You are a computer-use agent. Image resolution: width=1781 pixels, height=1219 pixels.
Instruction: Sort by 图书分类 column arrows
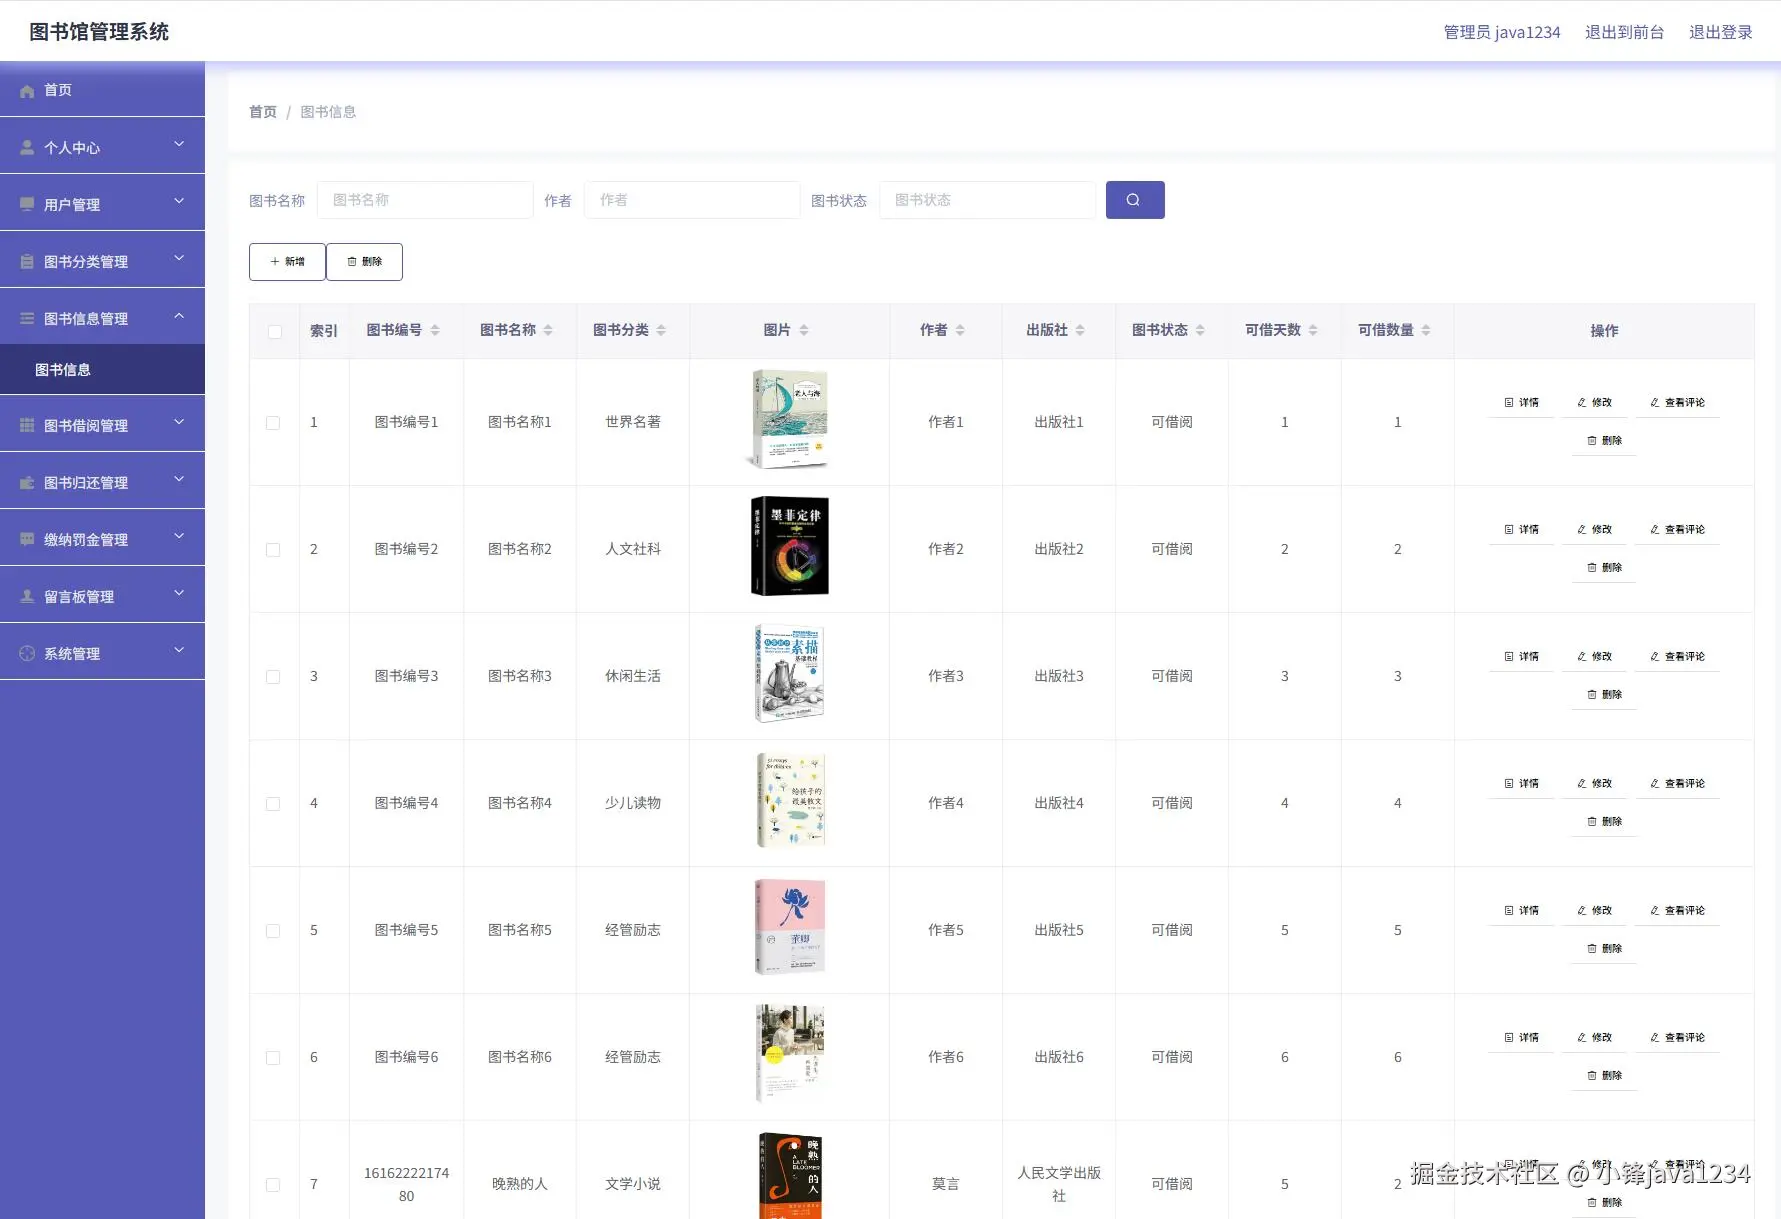[661, 330]
